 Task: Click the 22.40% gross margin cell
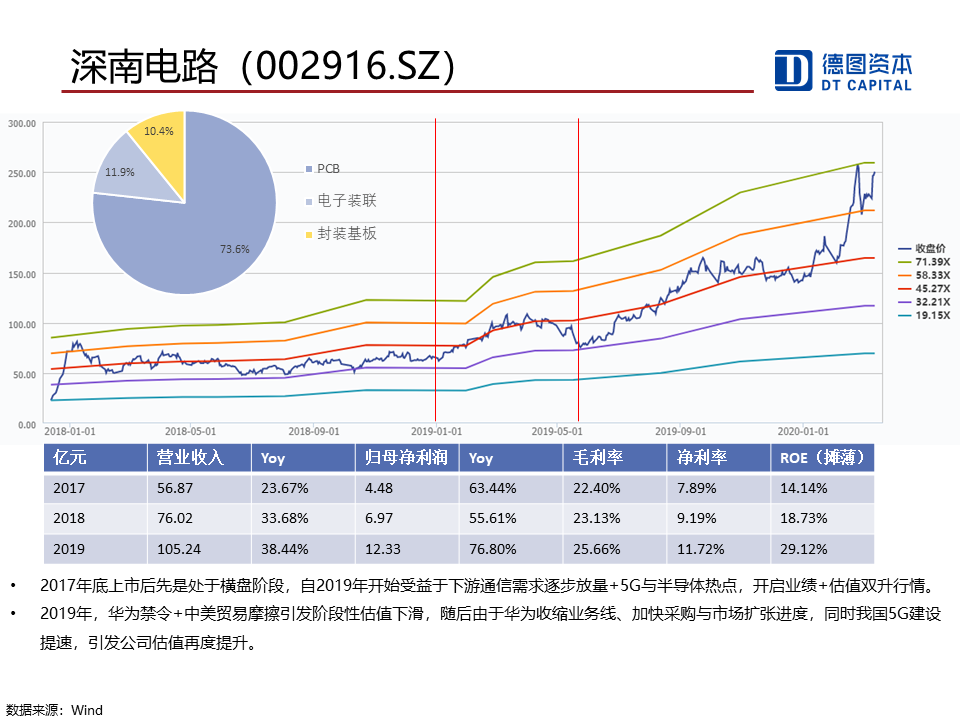[x=615, y=488]
